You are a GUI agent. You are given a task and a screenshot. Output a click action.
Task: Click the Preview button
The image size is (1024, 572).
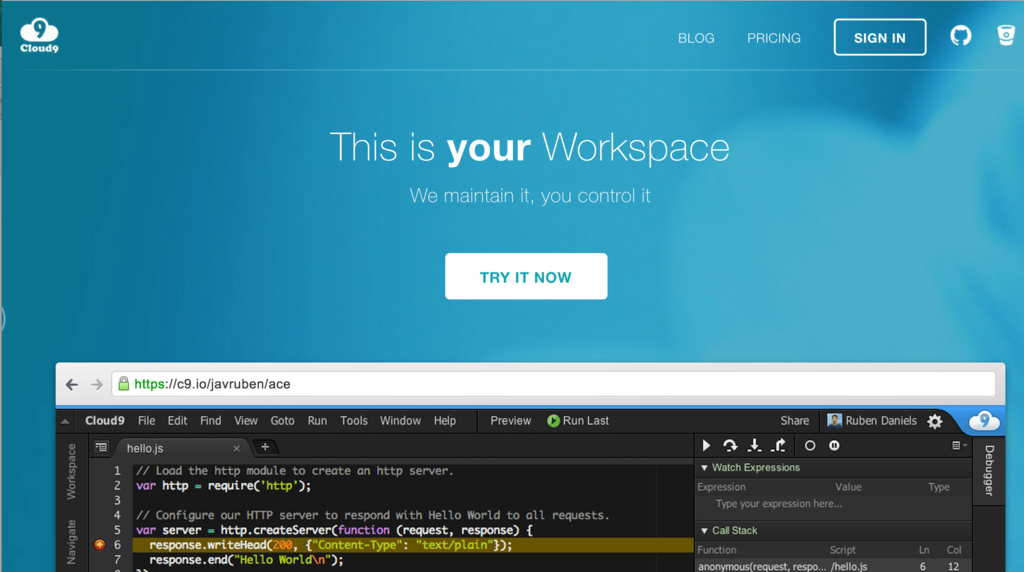[x=511, y=421]
